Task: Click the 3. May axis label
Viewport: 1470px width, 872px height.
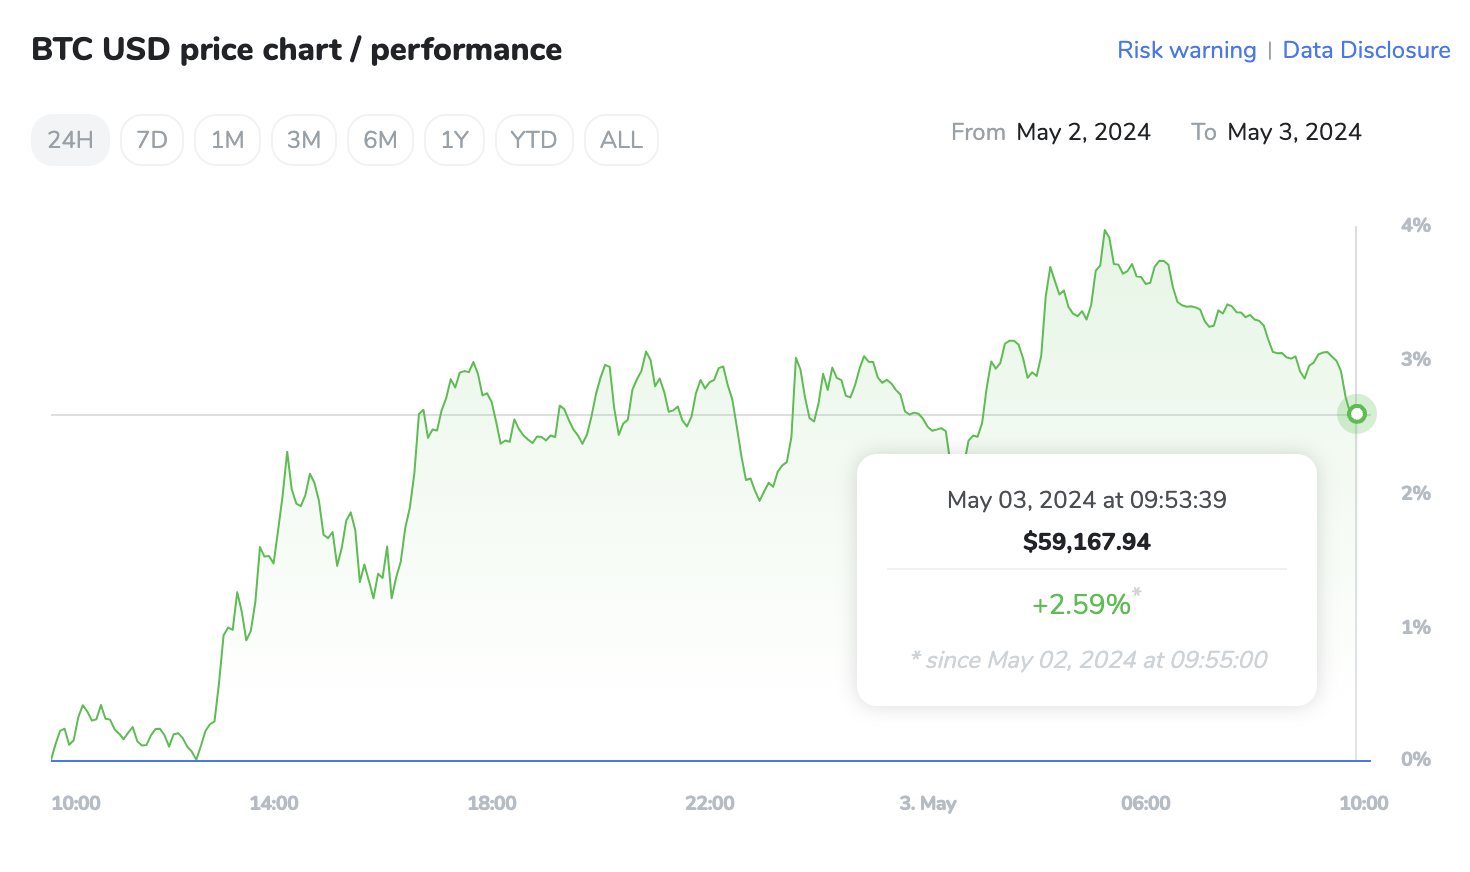Action: 928,803
